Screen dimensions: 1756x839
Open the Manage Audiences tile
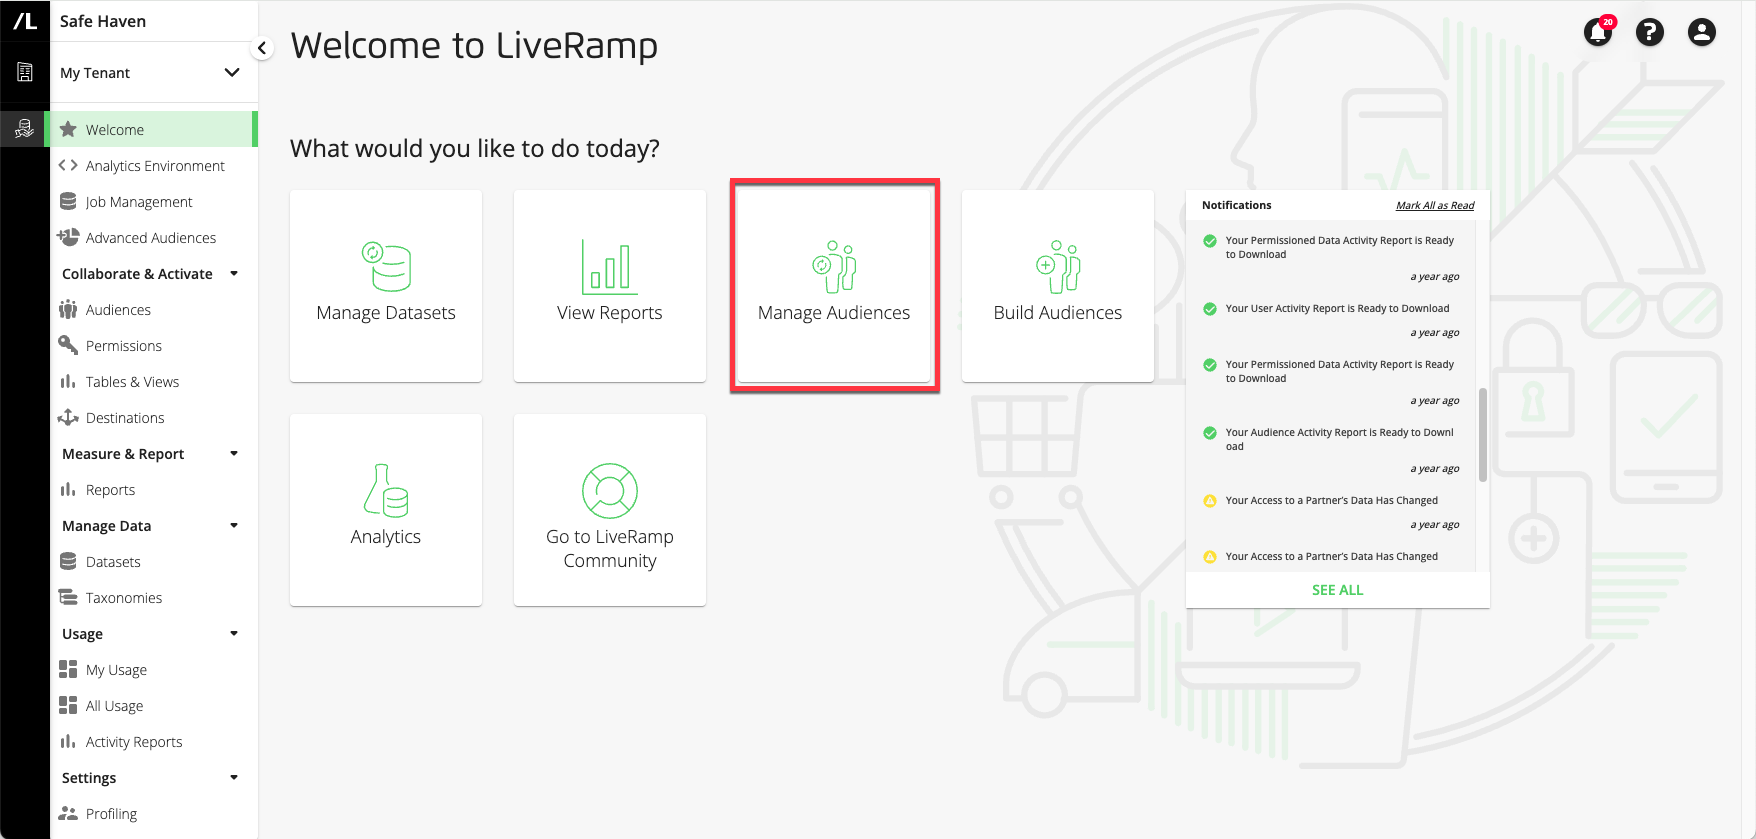[x=834, y=286]
